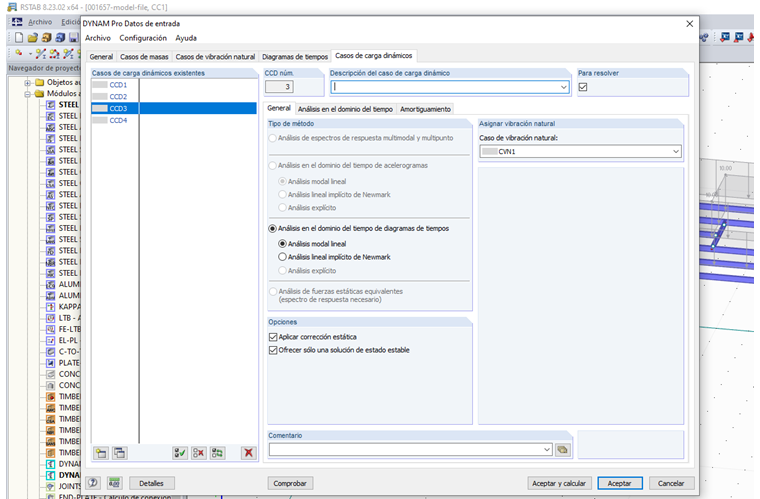
Task: Open Caso de vibración natural CVN1 dropdown
Action: pyautogui.click(x=676, y=152)
